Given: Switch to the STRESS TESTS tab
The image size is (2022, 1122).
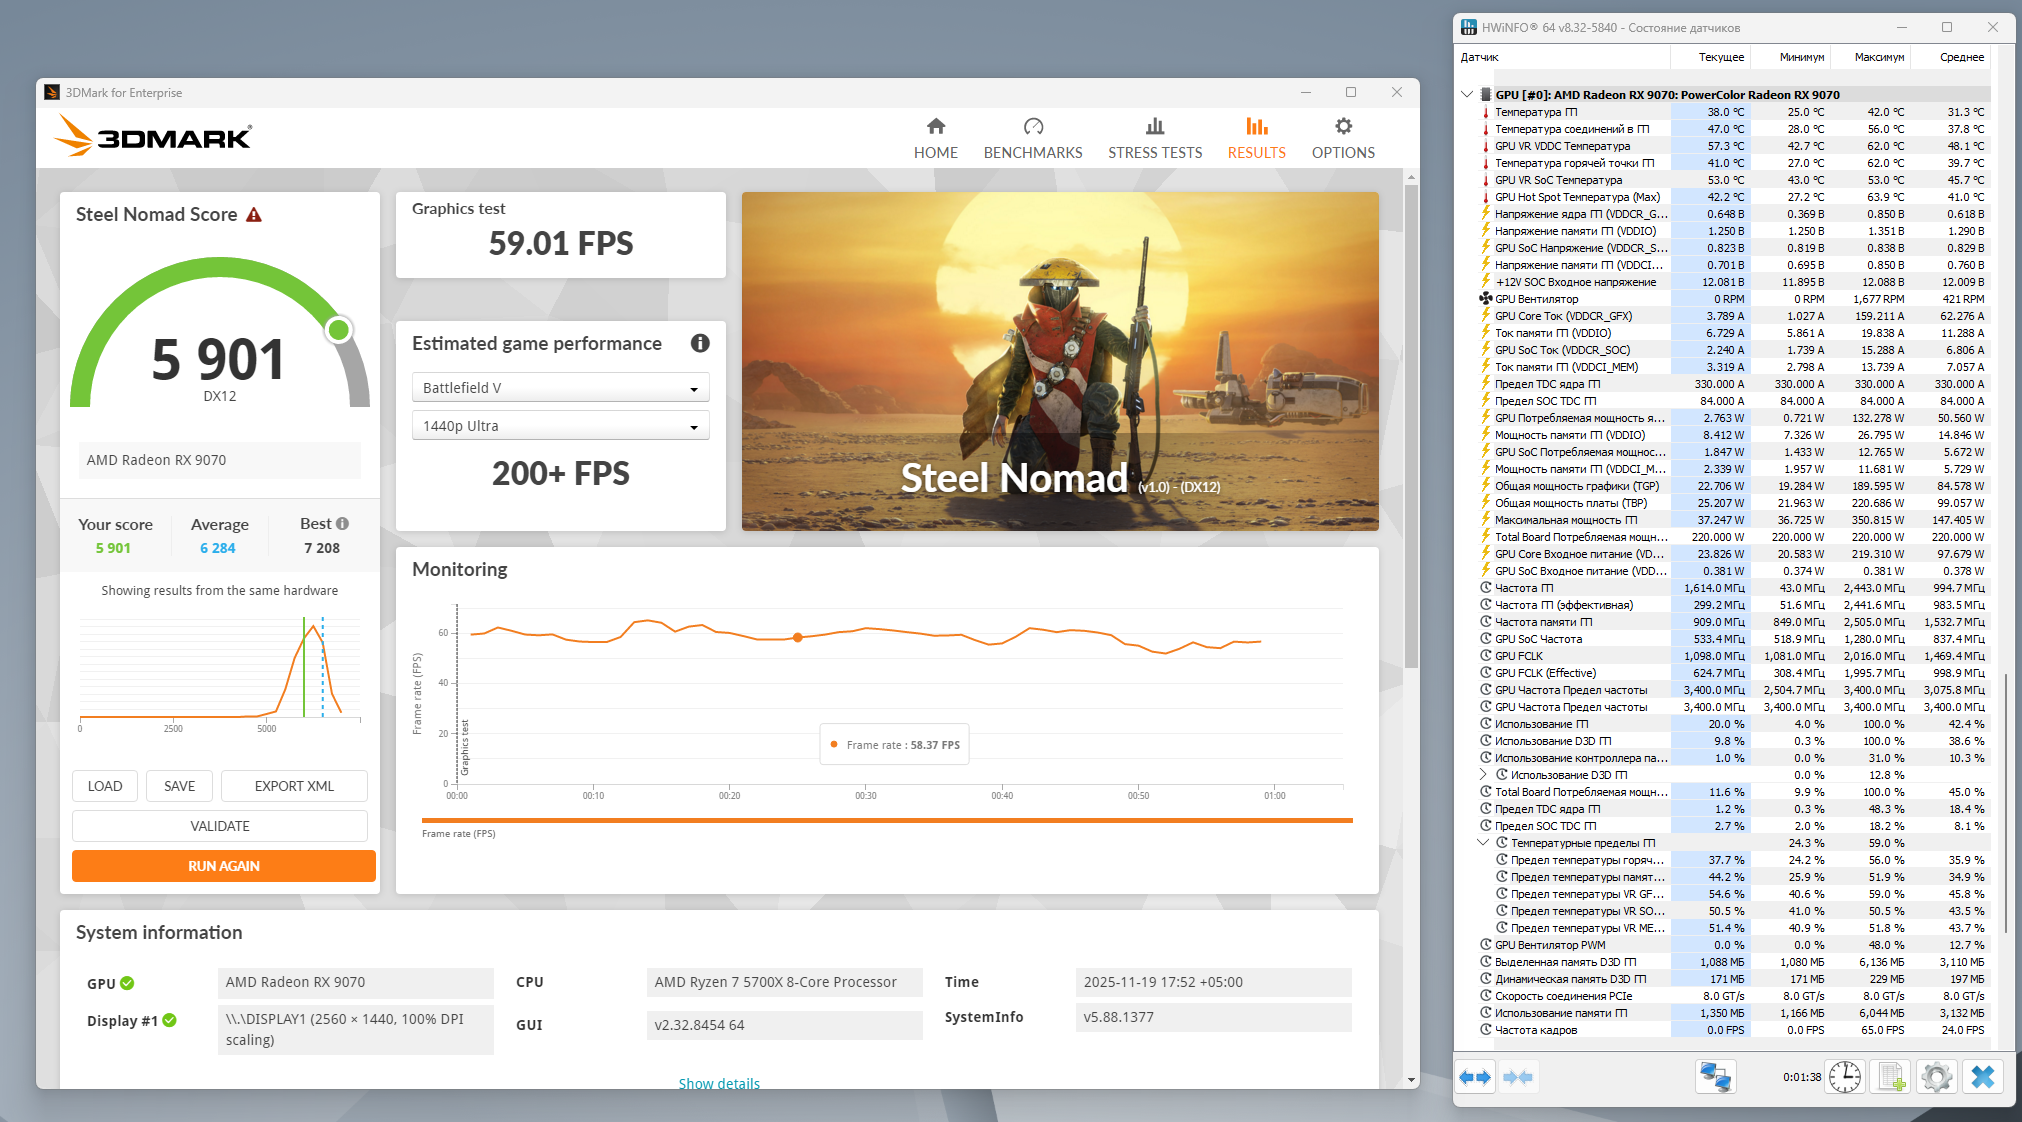Looking at the screenshot, I should pyautogui.click(x=1155, y=138).
